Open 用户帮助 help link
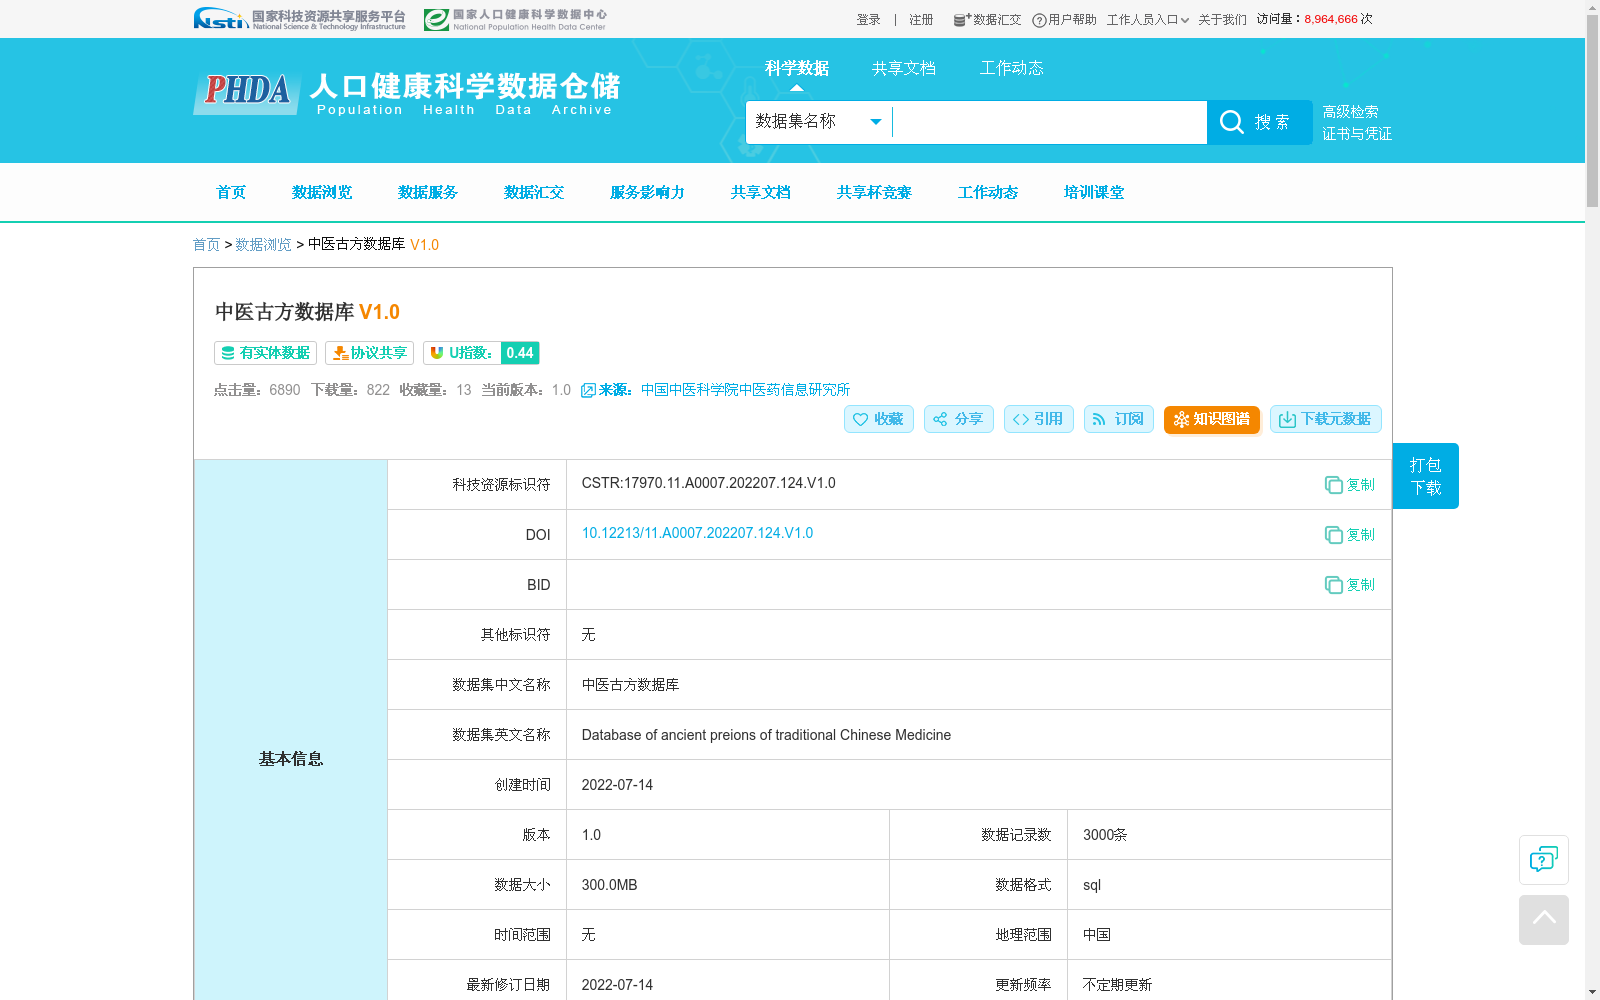The height and width of the screenshot is (1000, 1600). 1064,20
